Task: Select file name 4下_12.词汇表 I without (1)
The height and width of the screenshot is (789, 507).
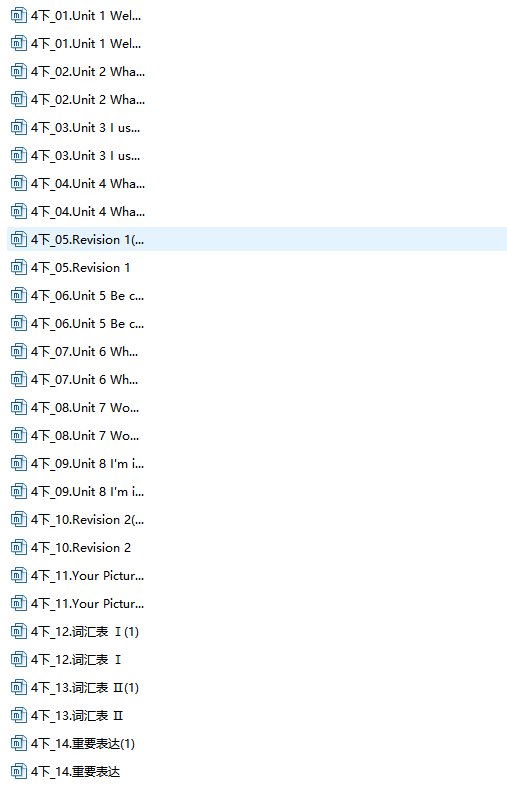Action: pyautogui.click(x=76, y=659)
